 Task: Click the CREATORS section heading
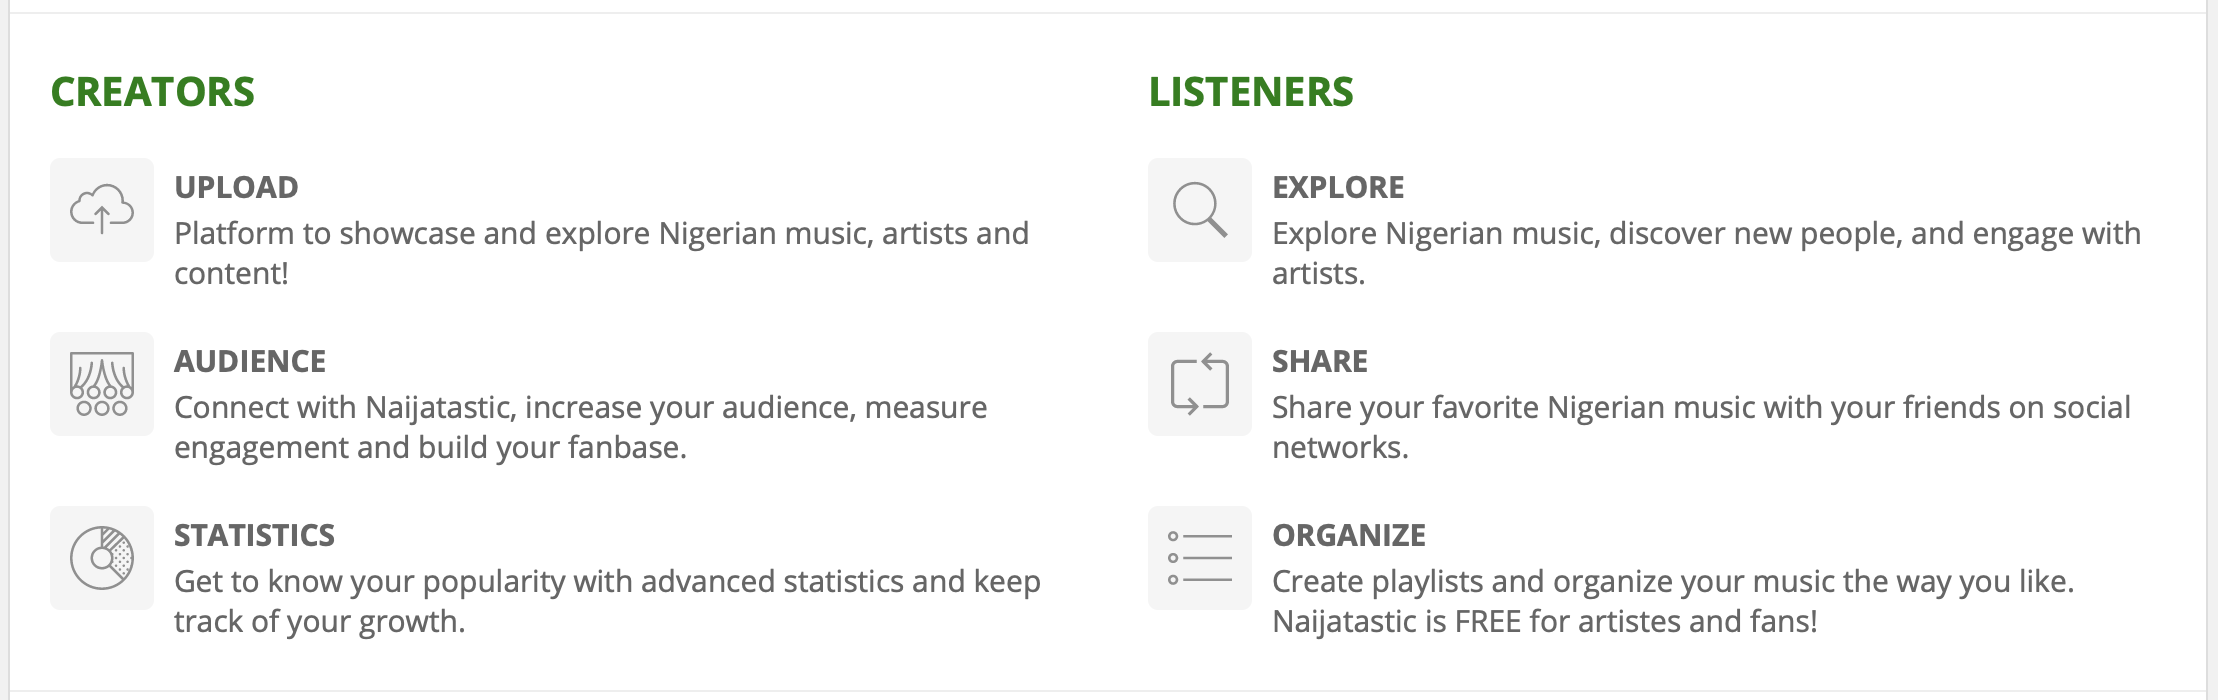coord(153,92)
